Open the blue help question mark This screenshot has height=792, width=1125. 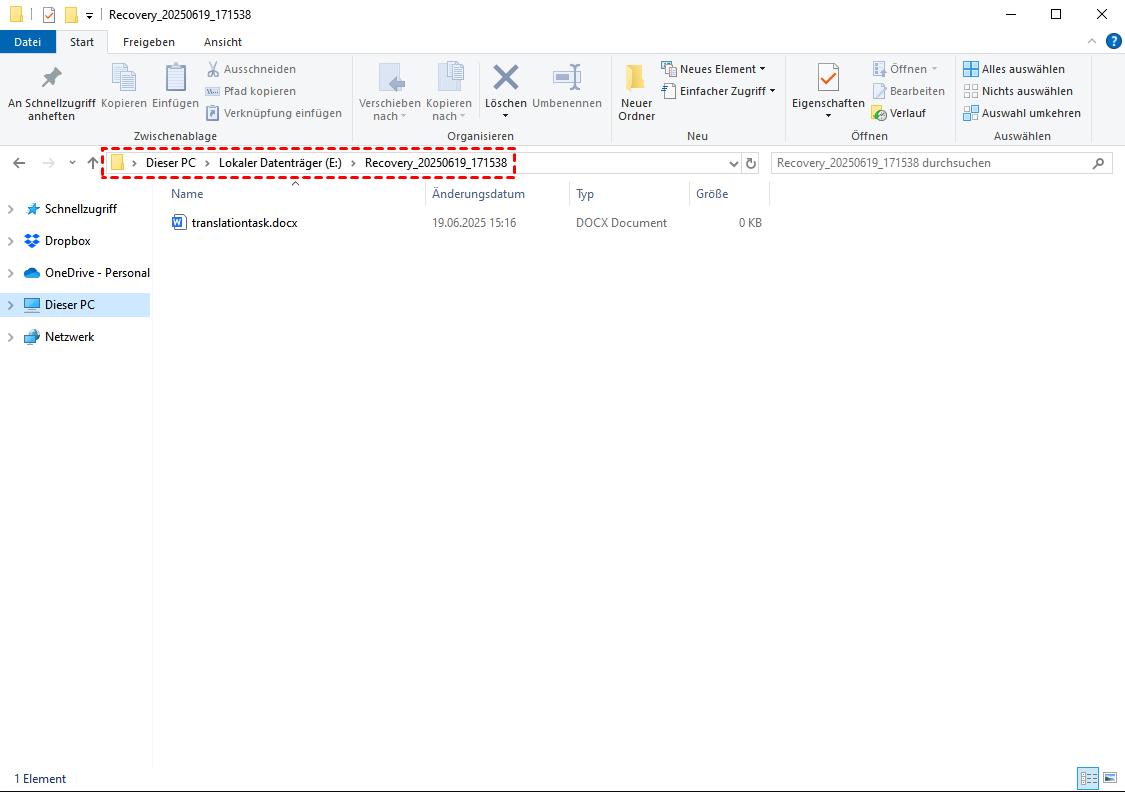[x=1114, y=42]
